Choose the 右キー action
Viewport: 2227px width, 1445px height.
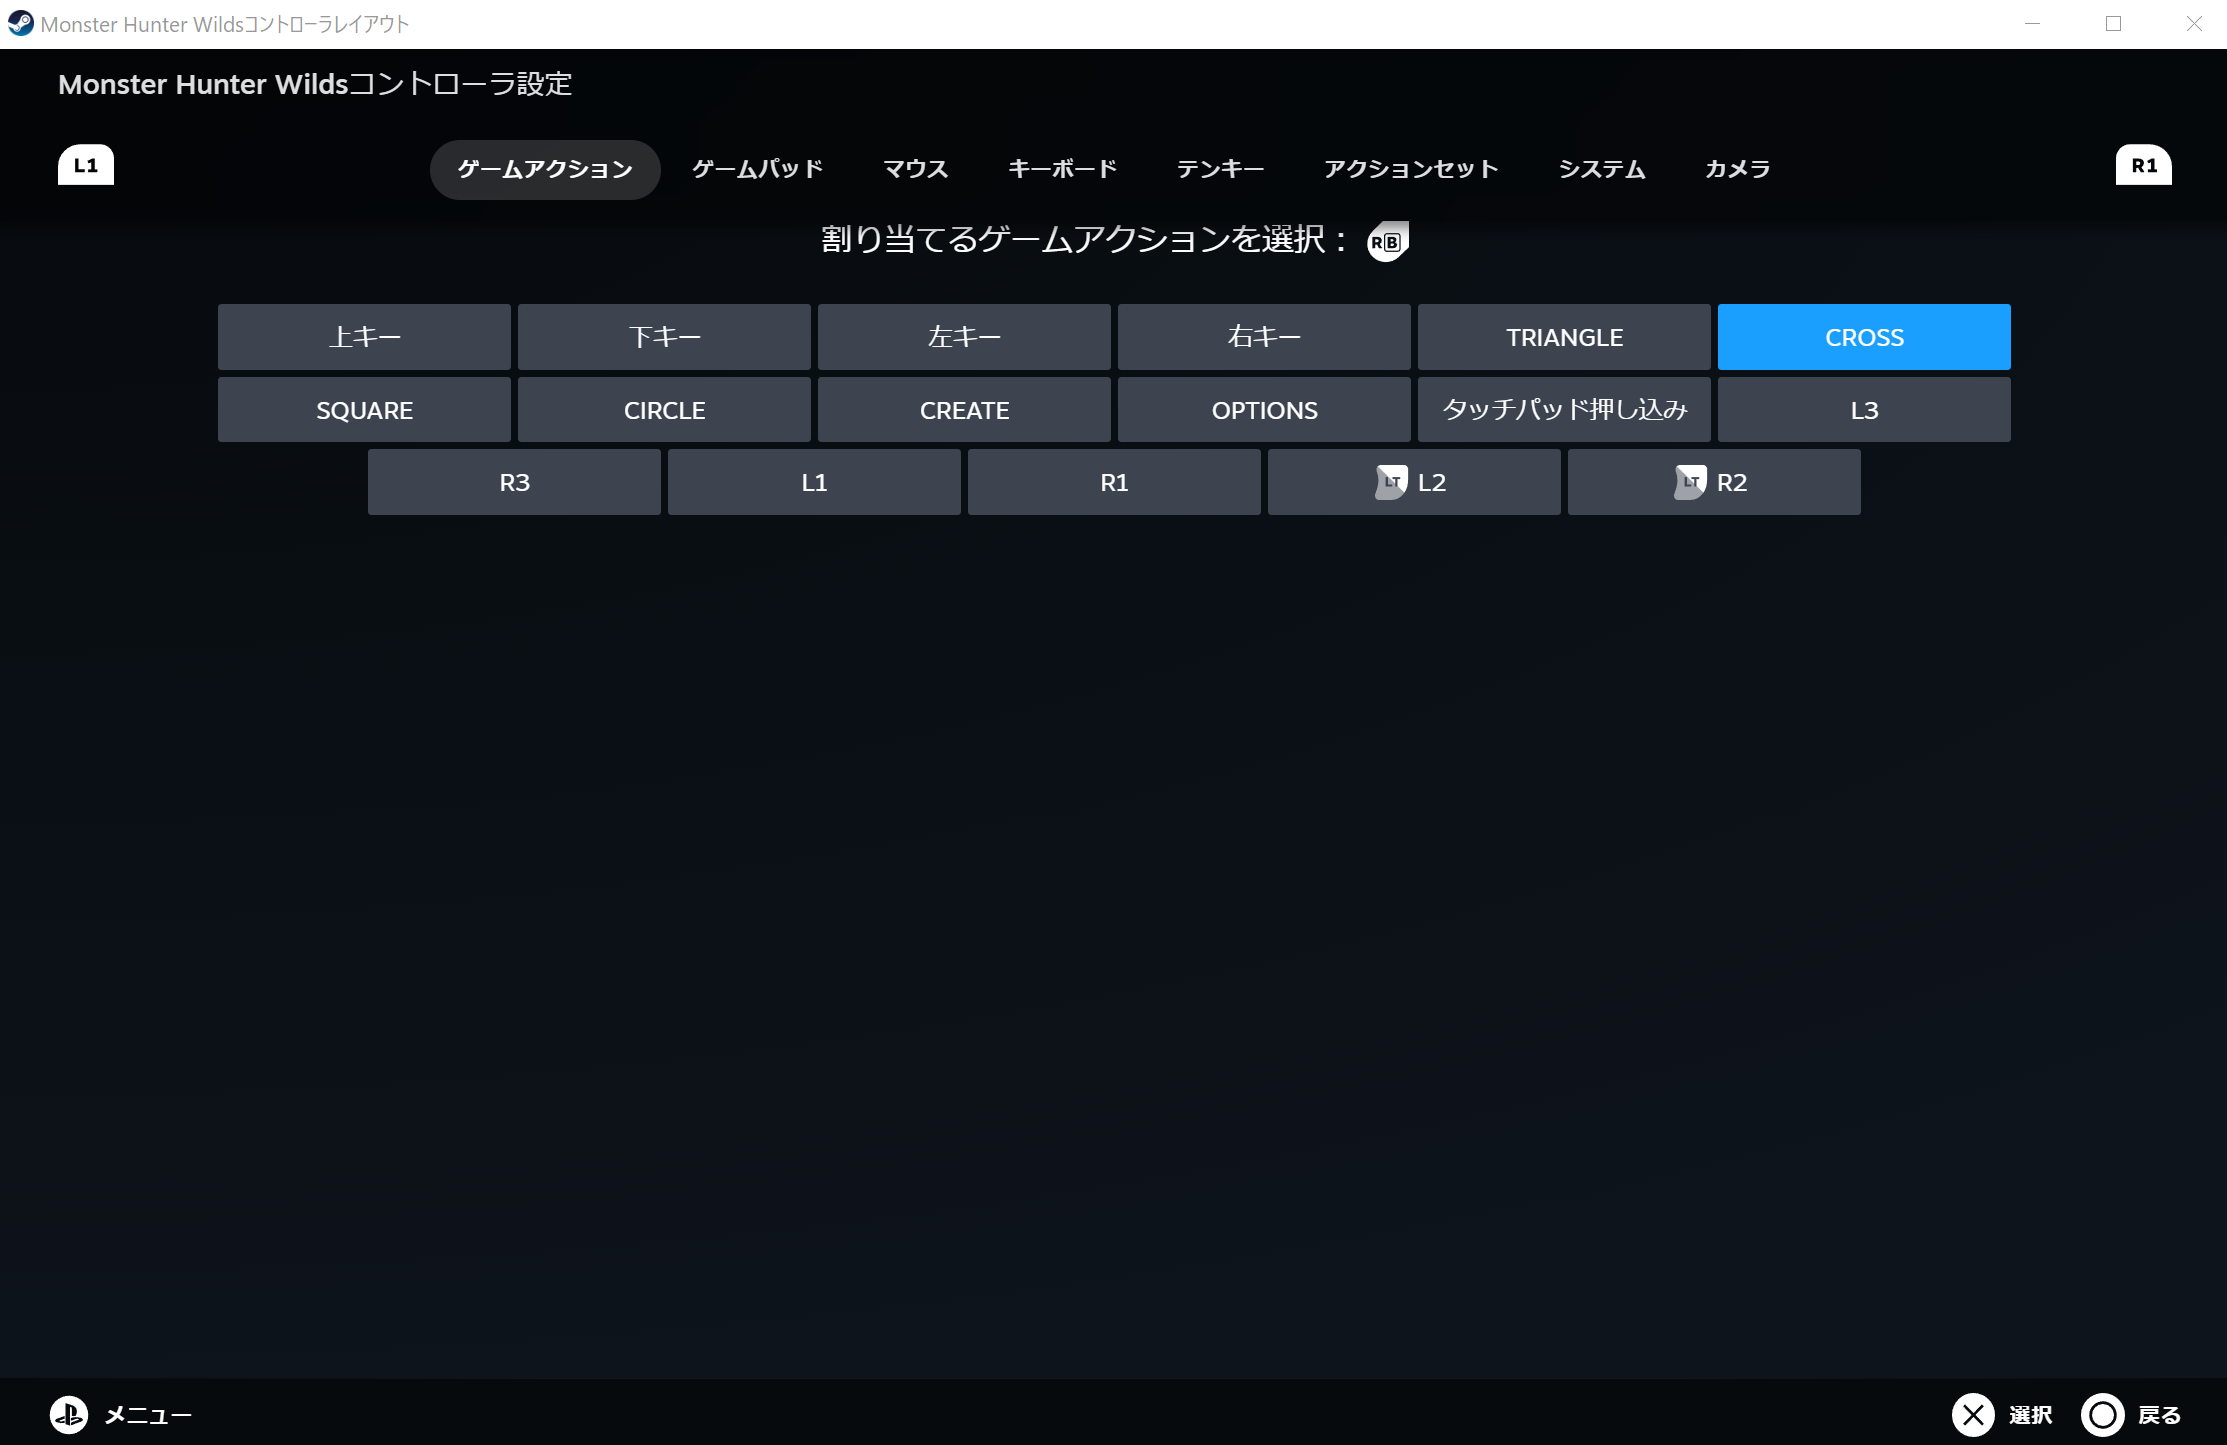[1264, 337]
